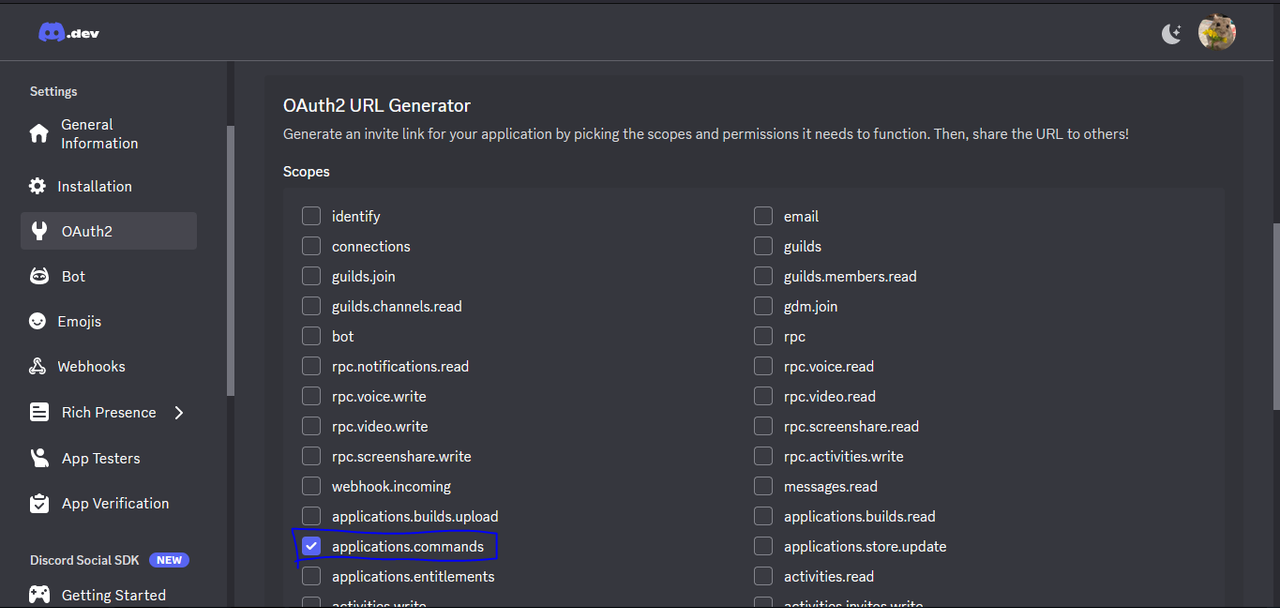Open the Emojis smiley icon

pyautogui.click(x=38, y=321)
